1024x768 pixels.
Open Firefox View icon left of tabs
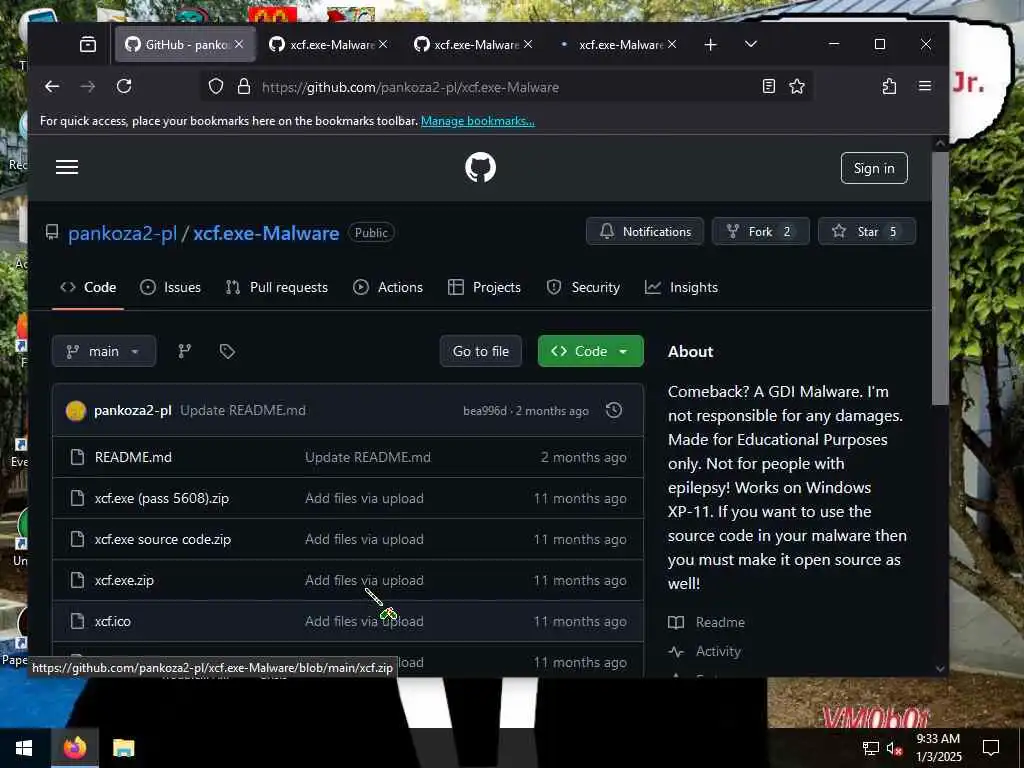[88, 44]
